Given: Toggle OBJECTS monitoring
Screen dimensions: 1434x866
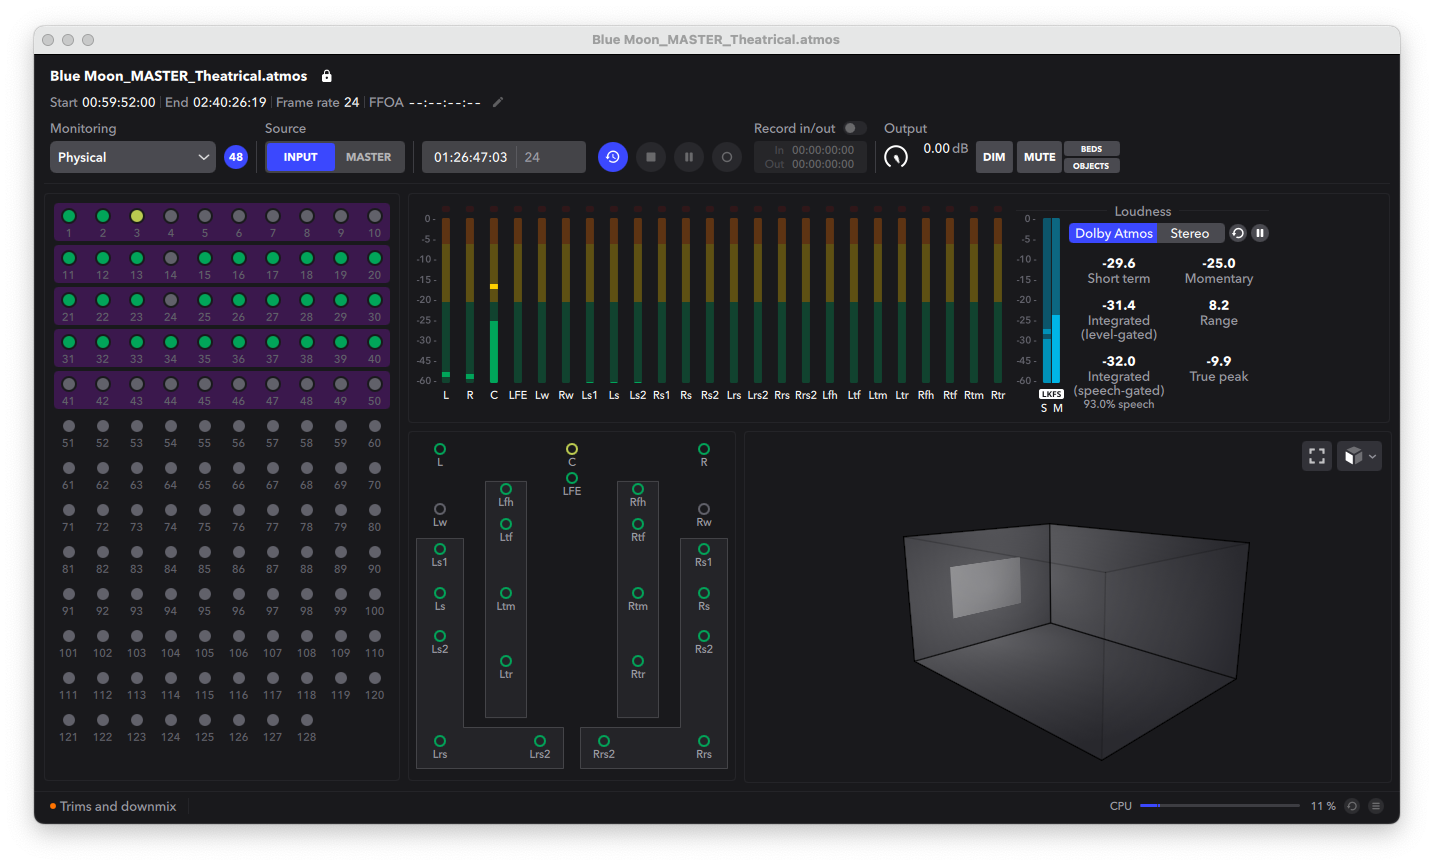Looking at the screenshot, I should [x=1091, y=166].
